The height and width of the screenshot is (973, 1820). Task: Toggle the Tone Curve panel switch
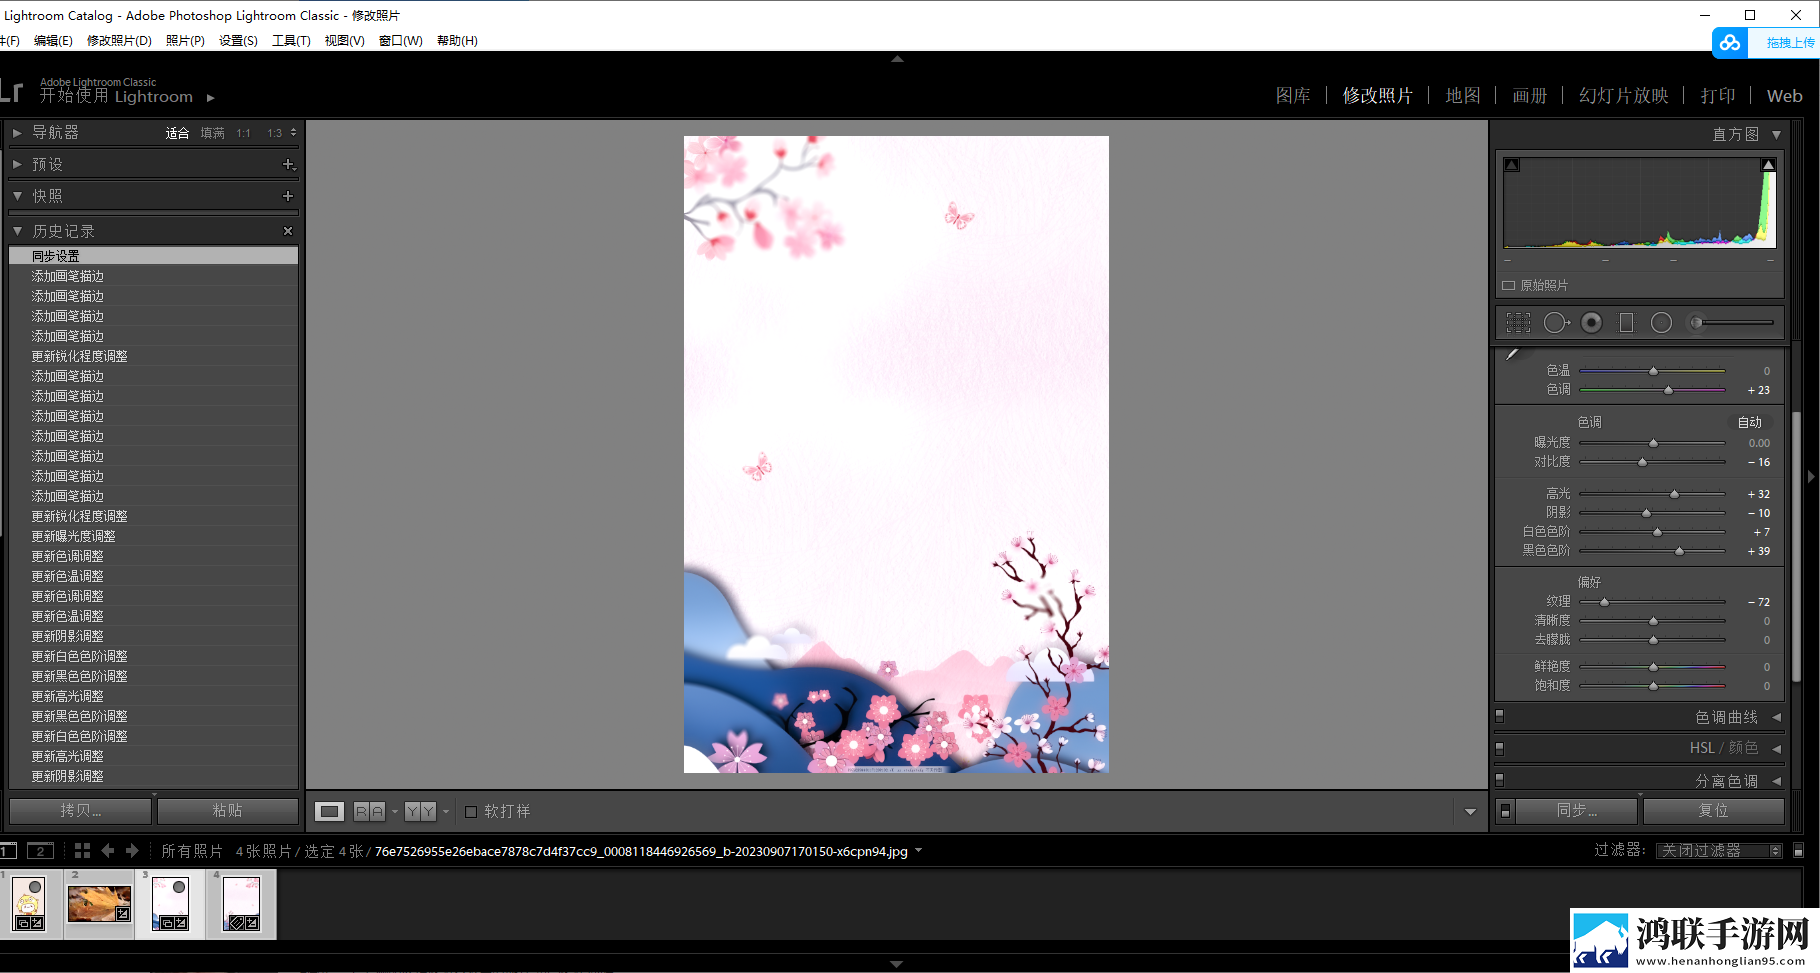[1499, 716]
